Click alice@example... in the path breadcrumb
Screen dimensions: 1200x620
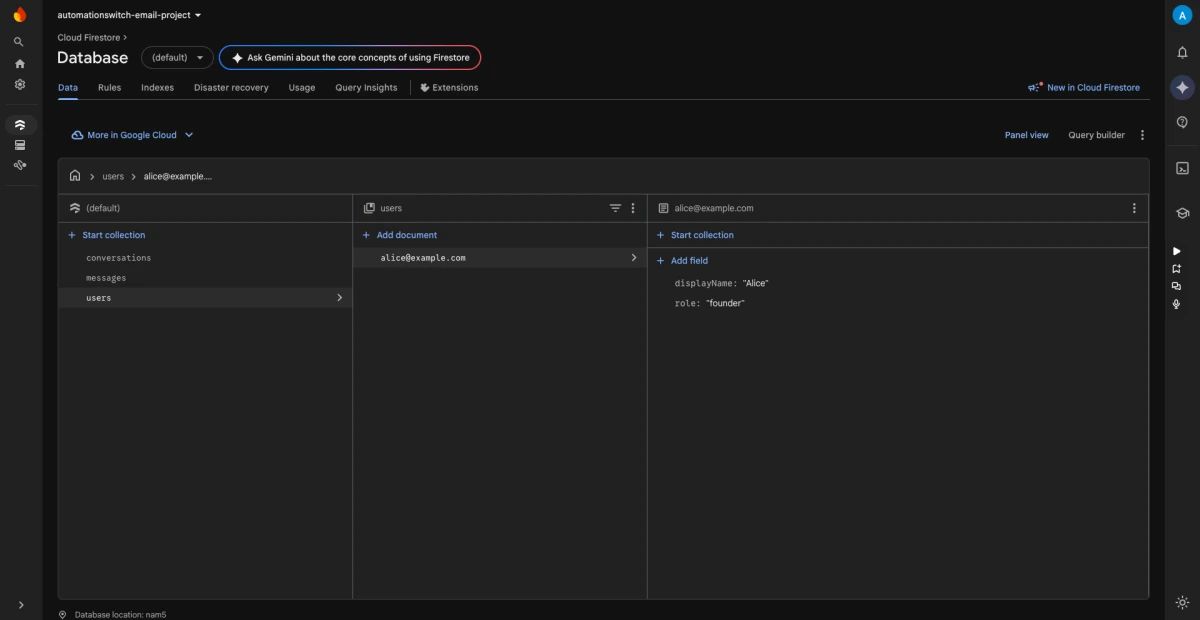(178, 176)
